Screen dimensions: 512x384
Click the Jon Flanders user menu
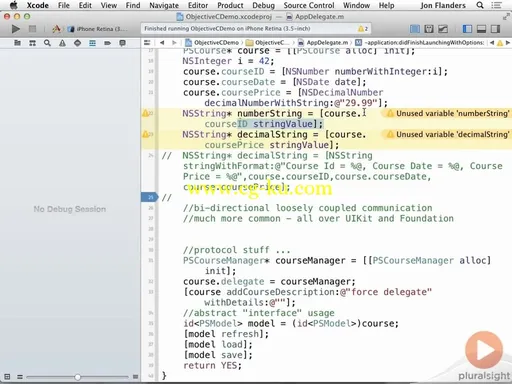[443, 5]
